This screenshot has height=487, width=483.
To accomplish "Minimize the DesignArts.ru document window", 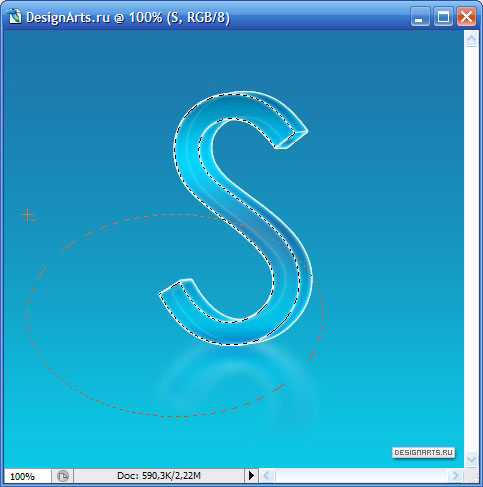I will click(x=420, y=17).
